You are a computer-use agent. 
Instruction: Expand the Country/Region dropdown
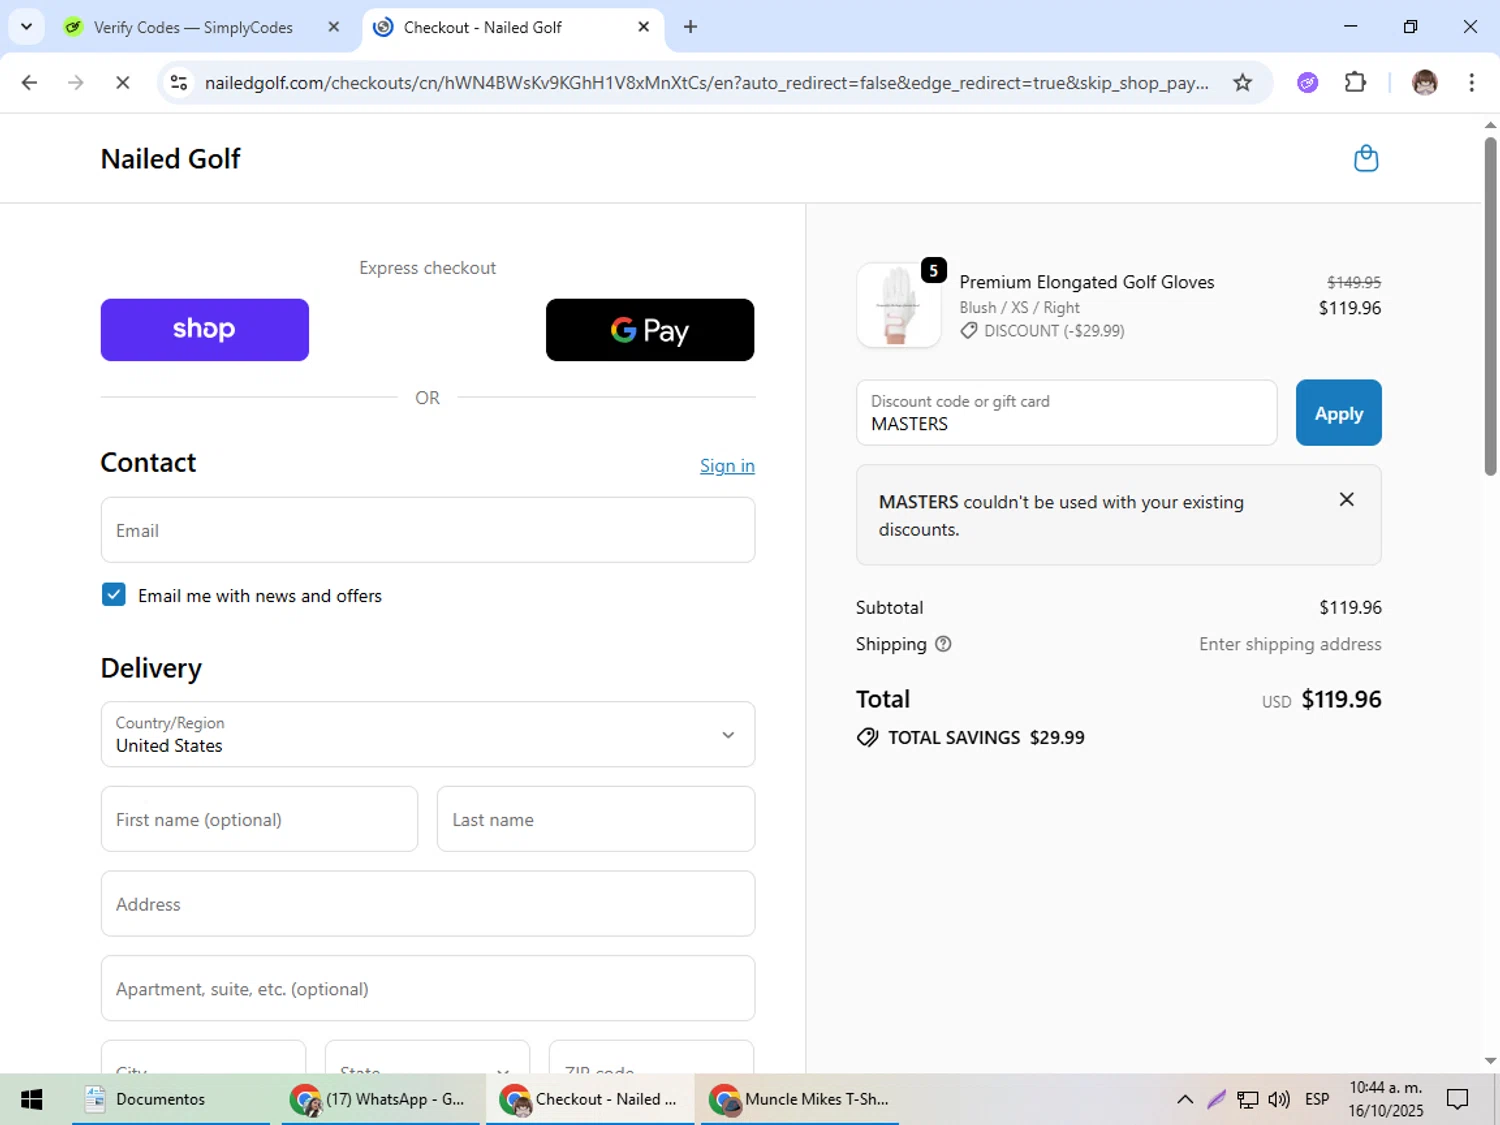coord(428,734)
